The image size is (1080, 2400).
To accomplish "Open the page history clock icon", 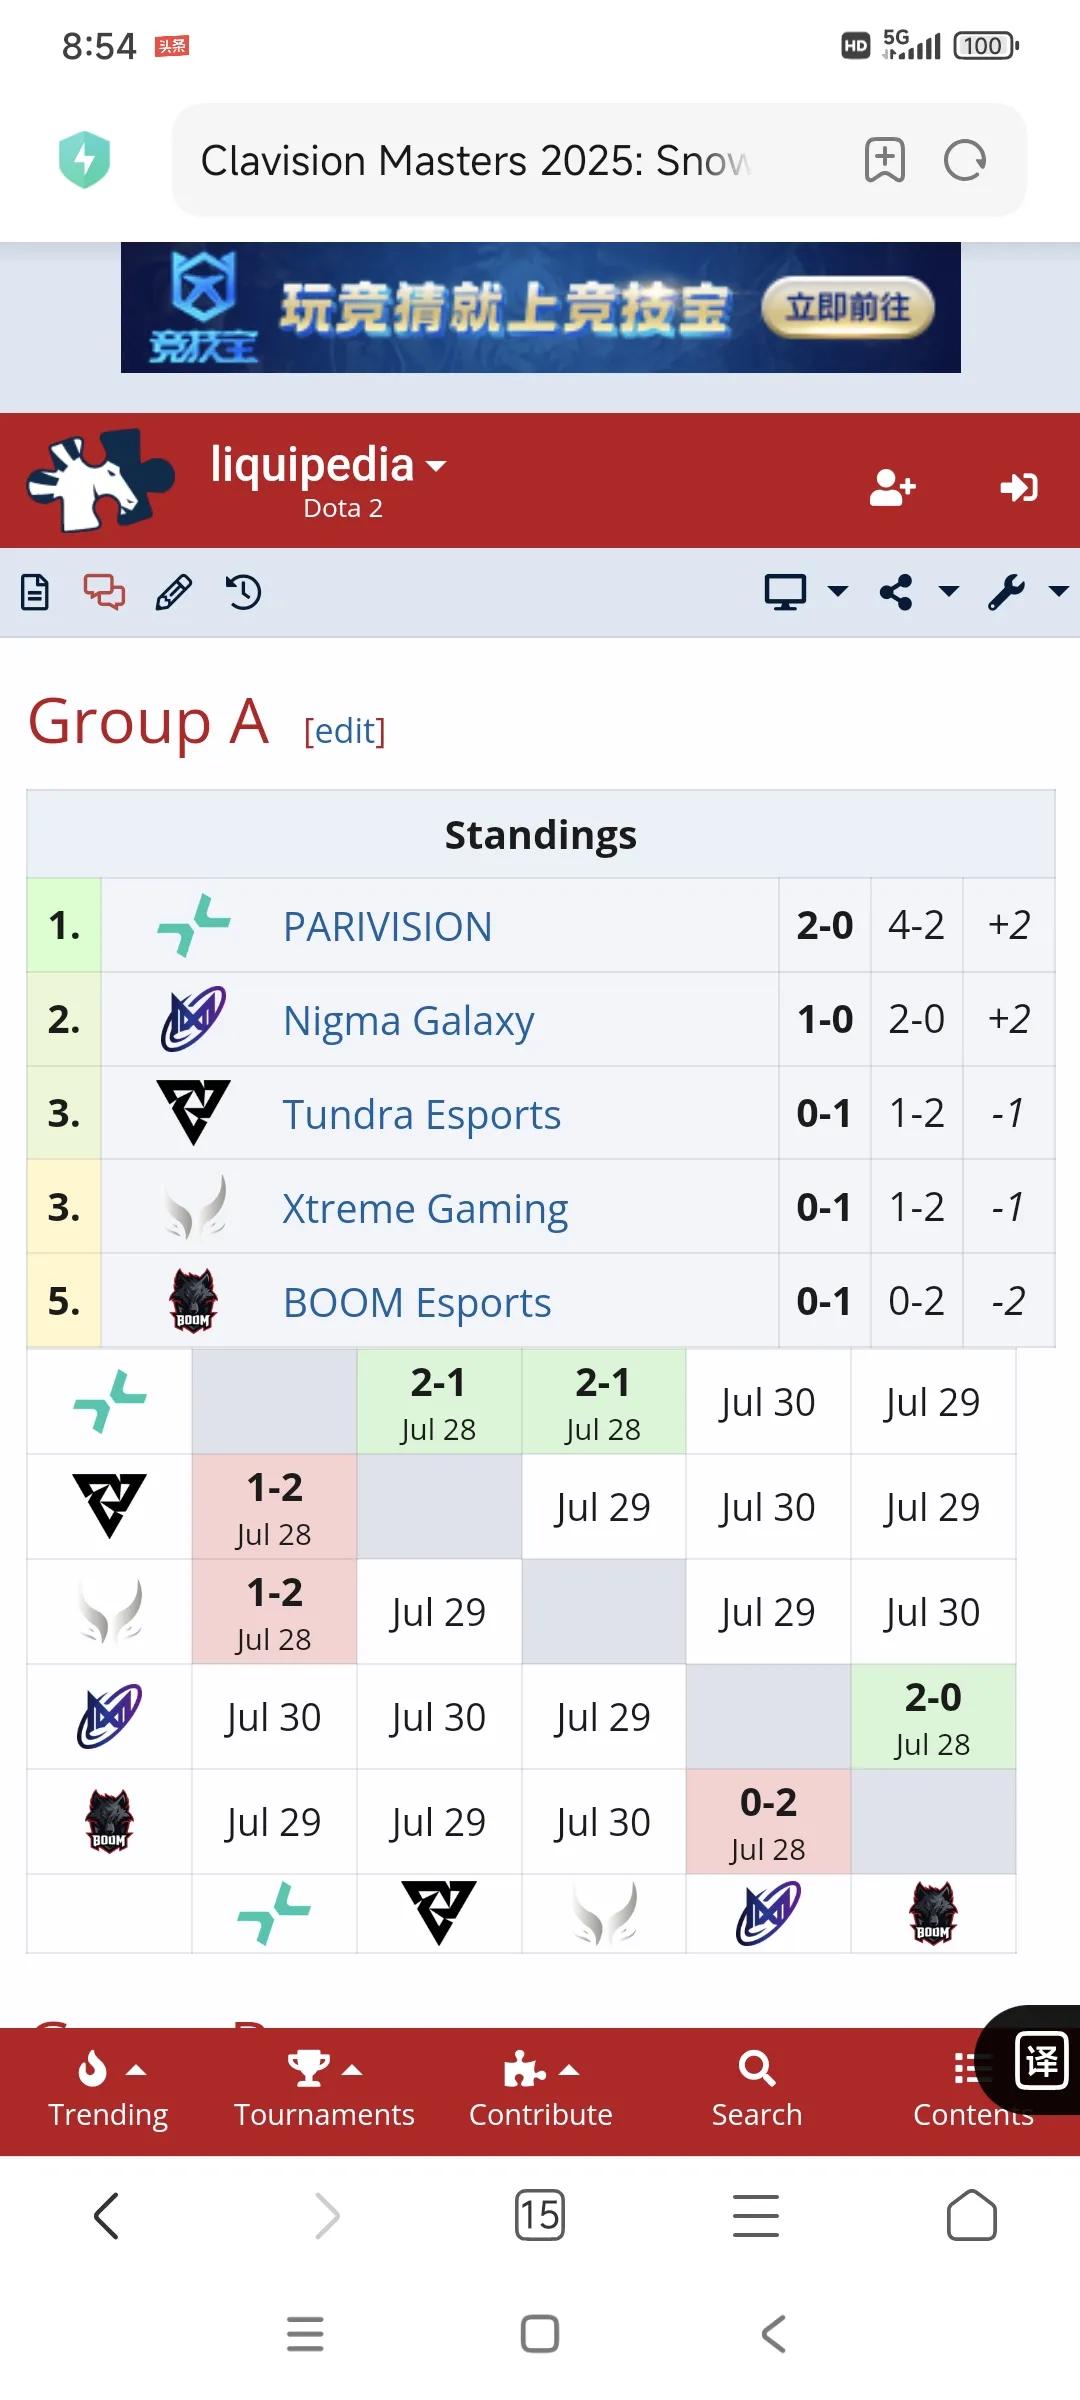I will 243,592.
